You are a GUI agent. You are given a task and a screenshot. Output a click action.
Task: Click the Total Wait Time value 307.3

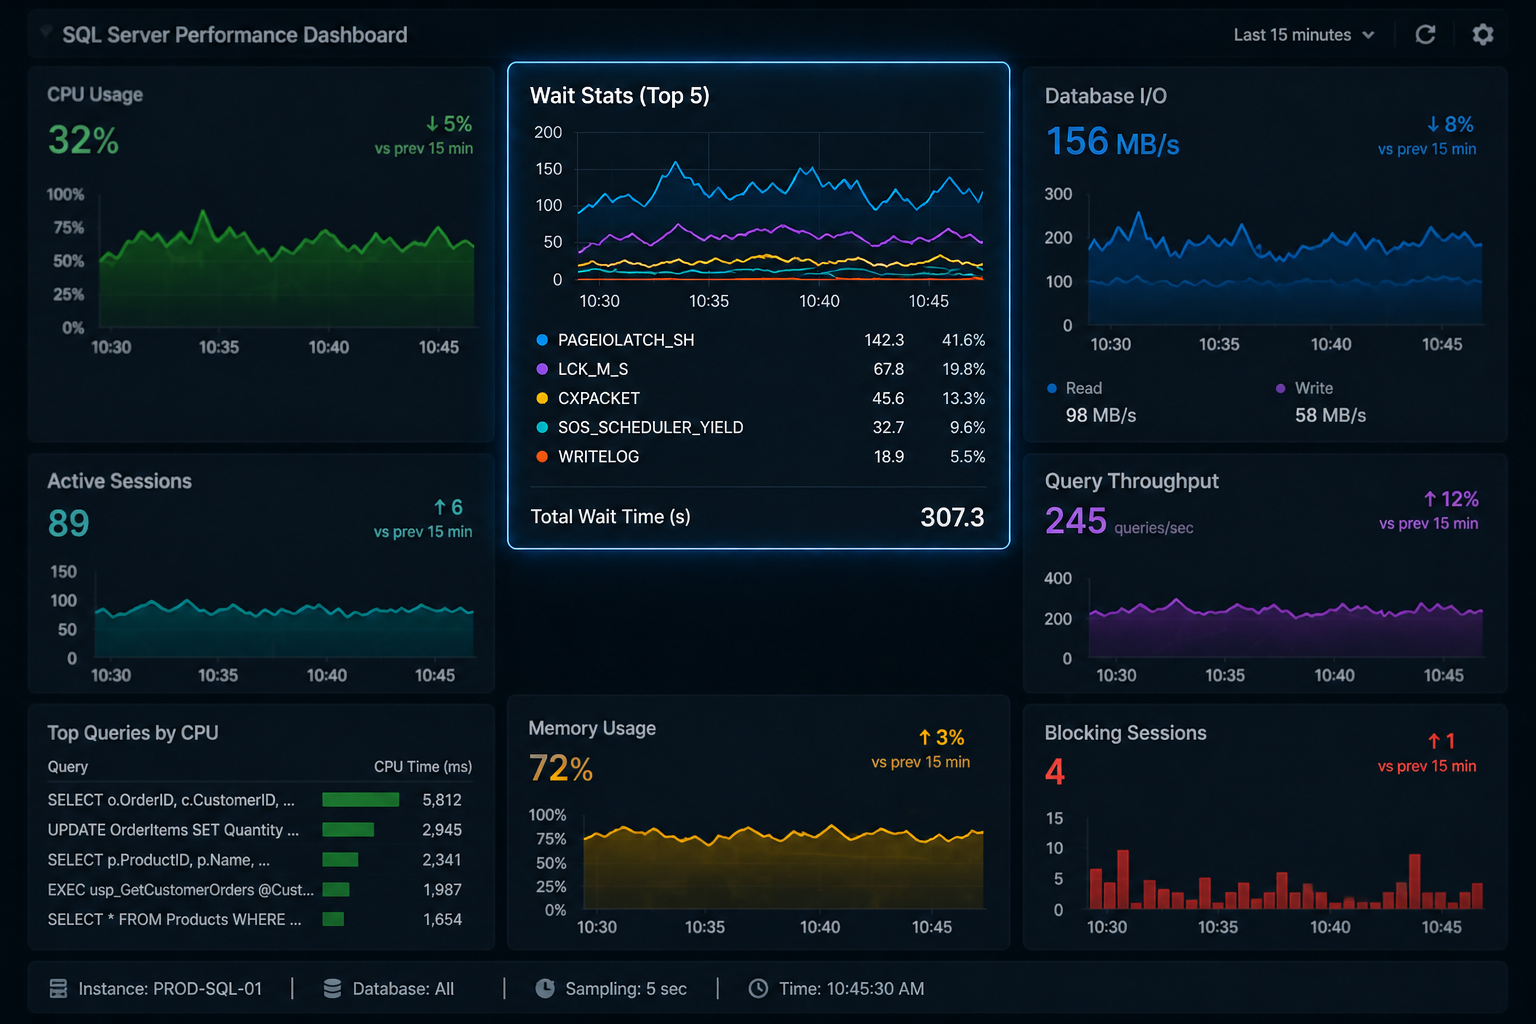[x=952, y=517]
